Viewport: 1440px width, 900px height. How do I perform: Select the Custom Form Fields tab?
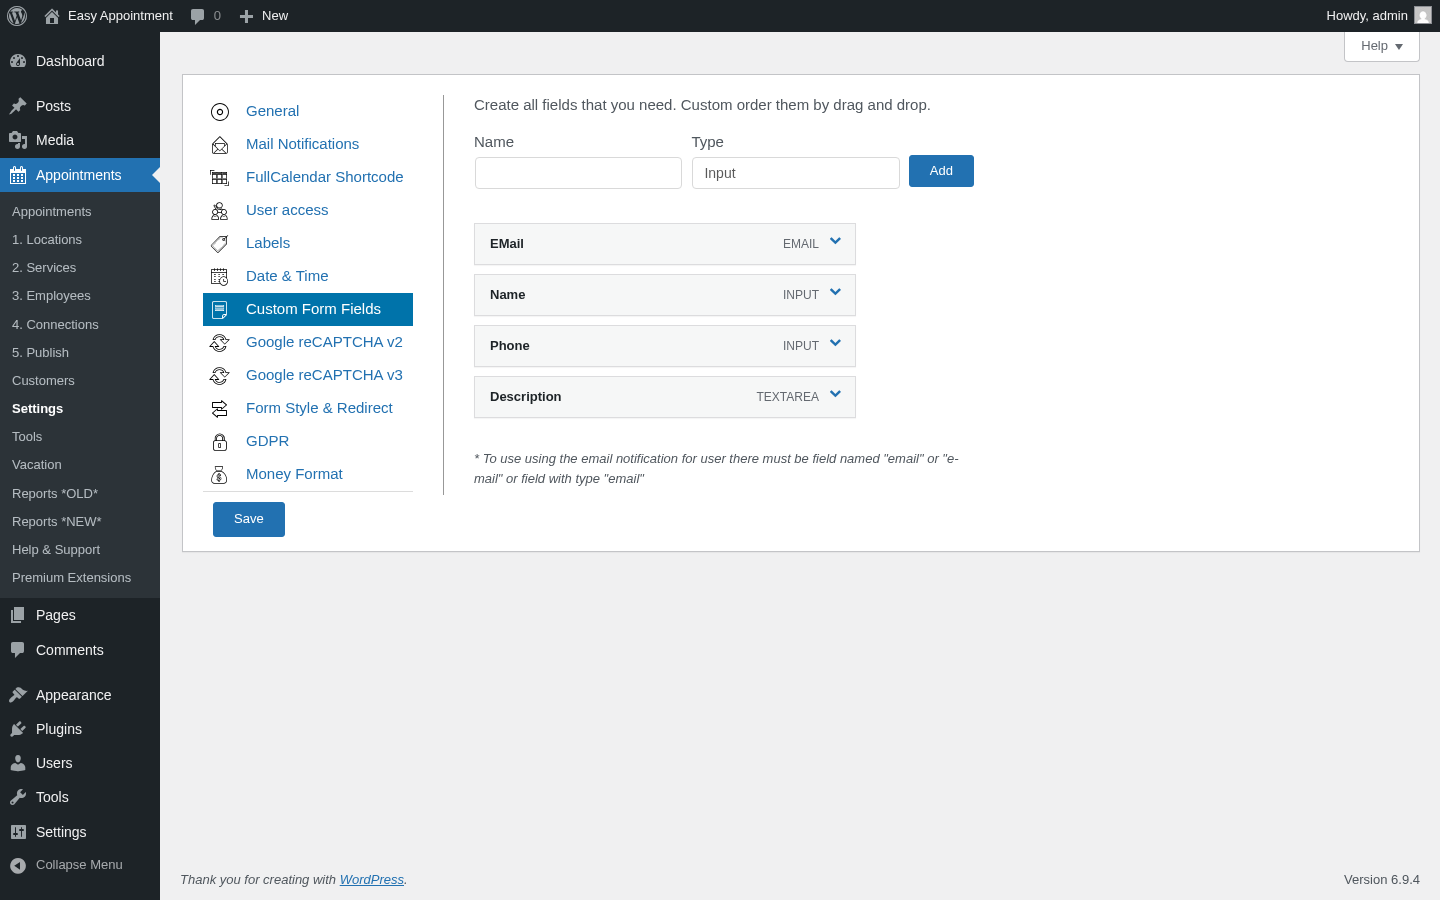coord(308,309)
